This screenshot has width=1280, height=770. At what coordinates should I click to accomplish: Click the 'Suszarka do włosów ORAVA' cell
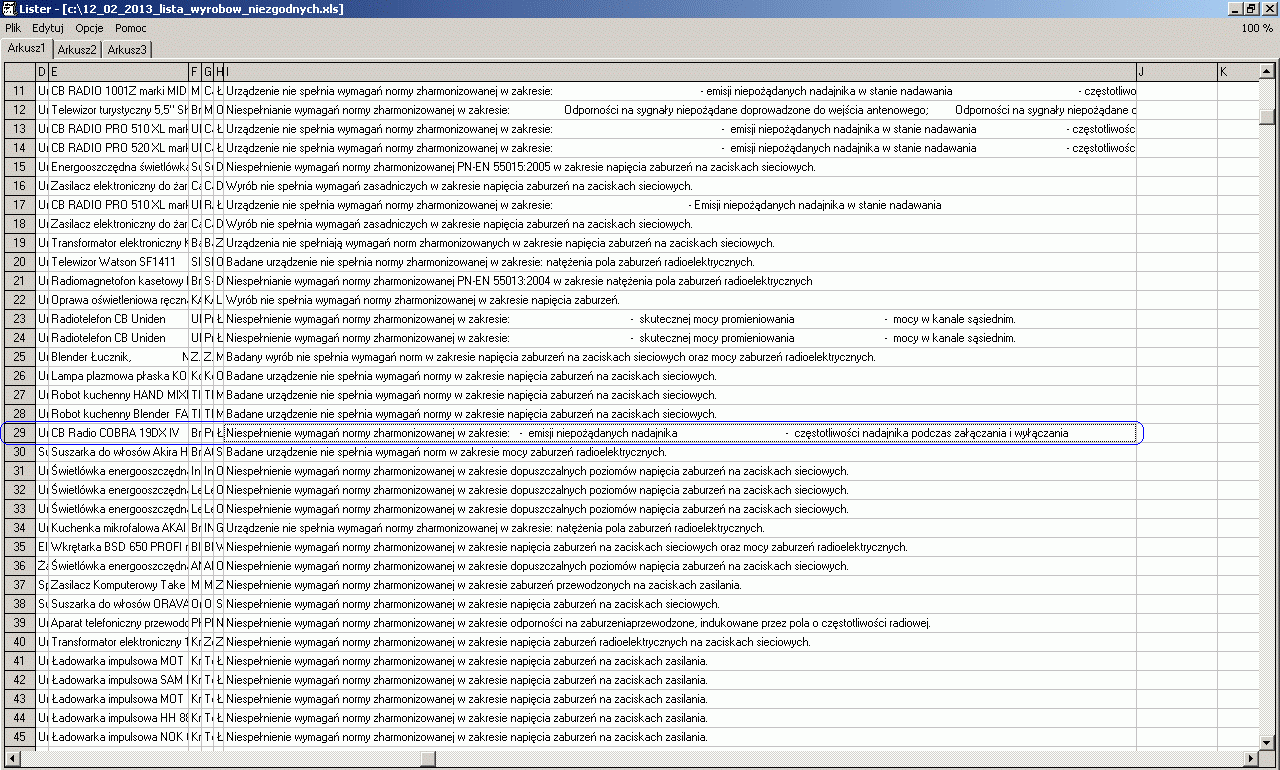(118, 604)
